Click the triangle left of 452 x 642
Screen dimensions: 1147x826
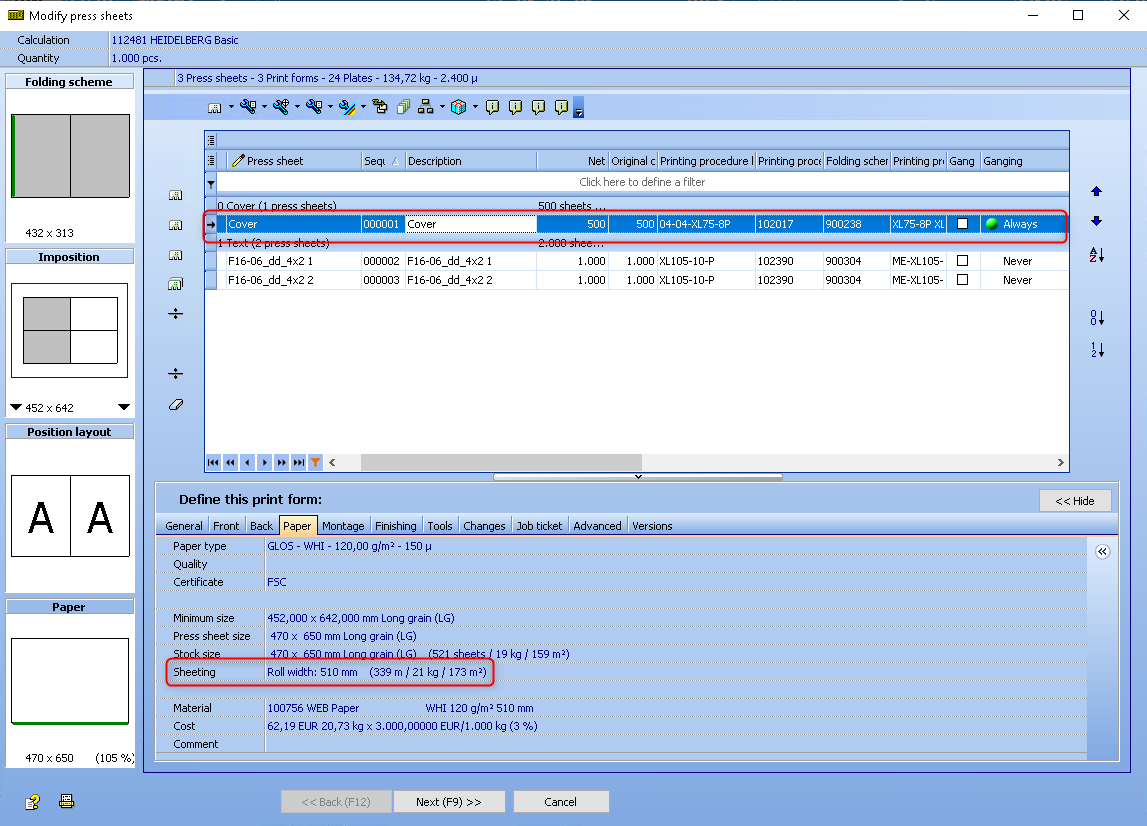16,407
